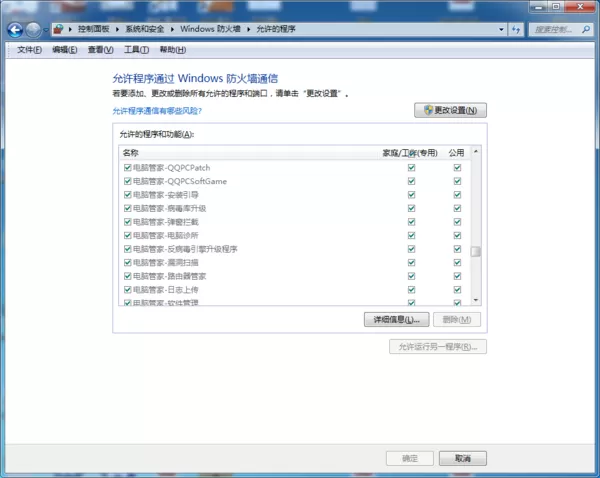This screenshot has height=478, width=600.
Task: Select the 电脑管家-日志上传 row text
Action: [166, 290]
